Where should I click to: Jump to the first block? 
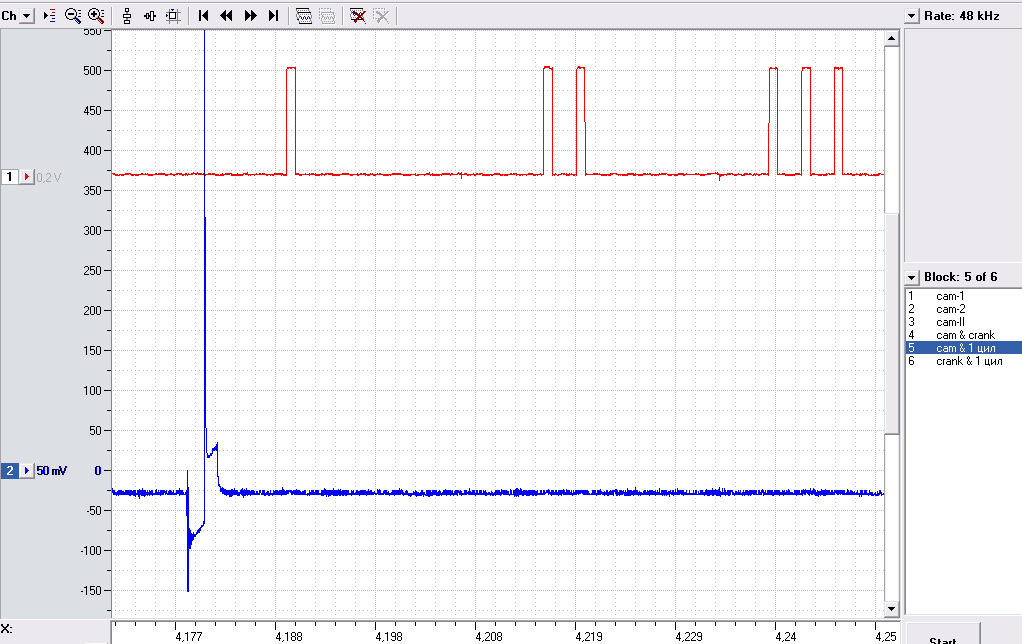point(203,16)
